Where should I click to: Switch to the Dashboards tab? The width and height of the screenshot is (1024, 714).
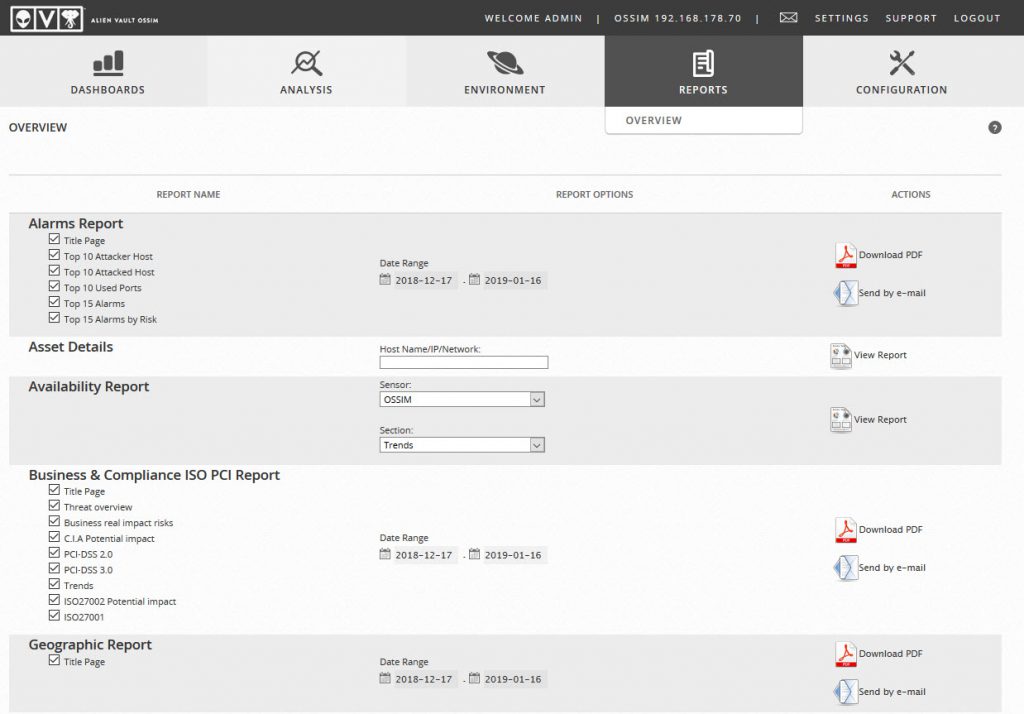tap(107, 72)
